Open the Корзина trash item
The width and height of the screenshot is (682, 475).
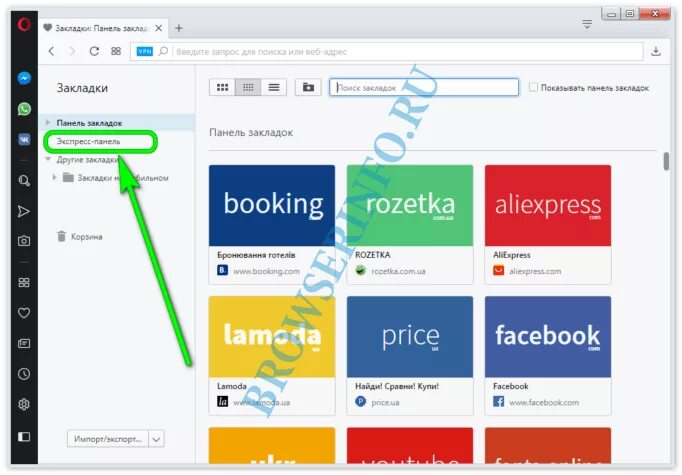[x=80, y=237]
